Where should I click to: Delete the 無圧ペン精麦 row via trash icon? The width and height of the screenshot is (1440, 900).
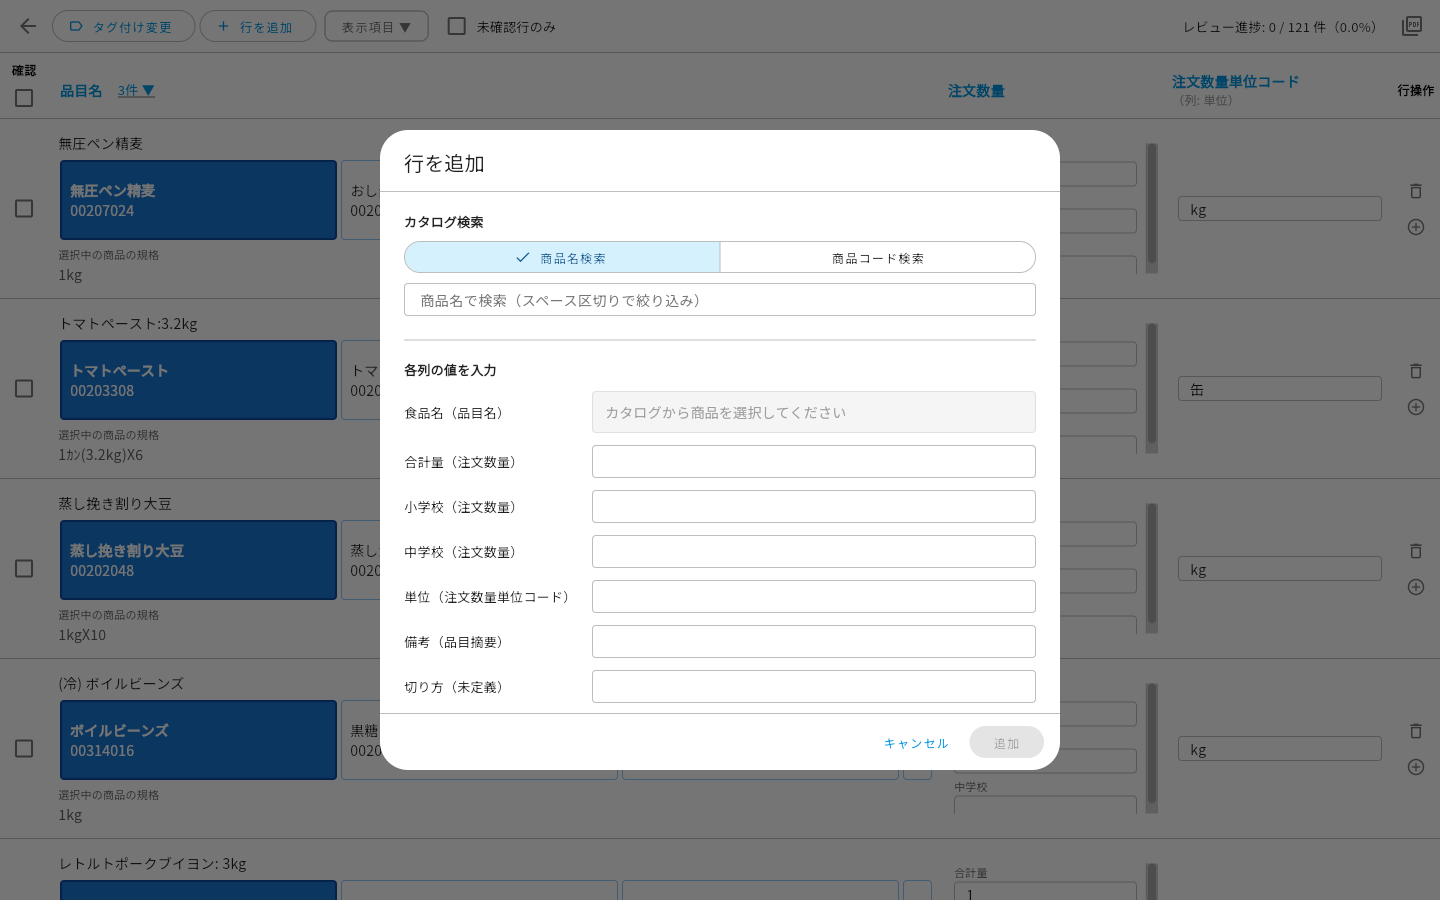1415,191
